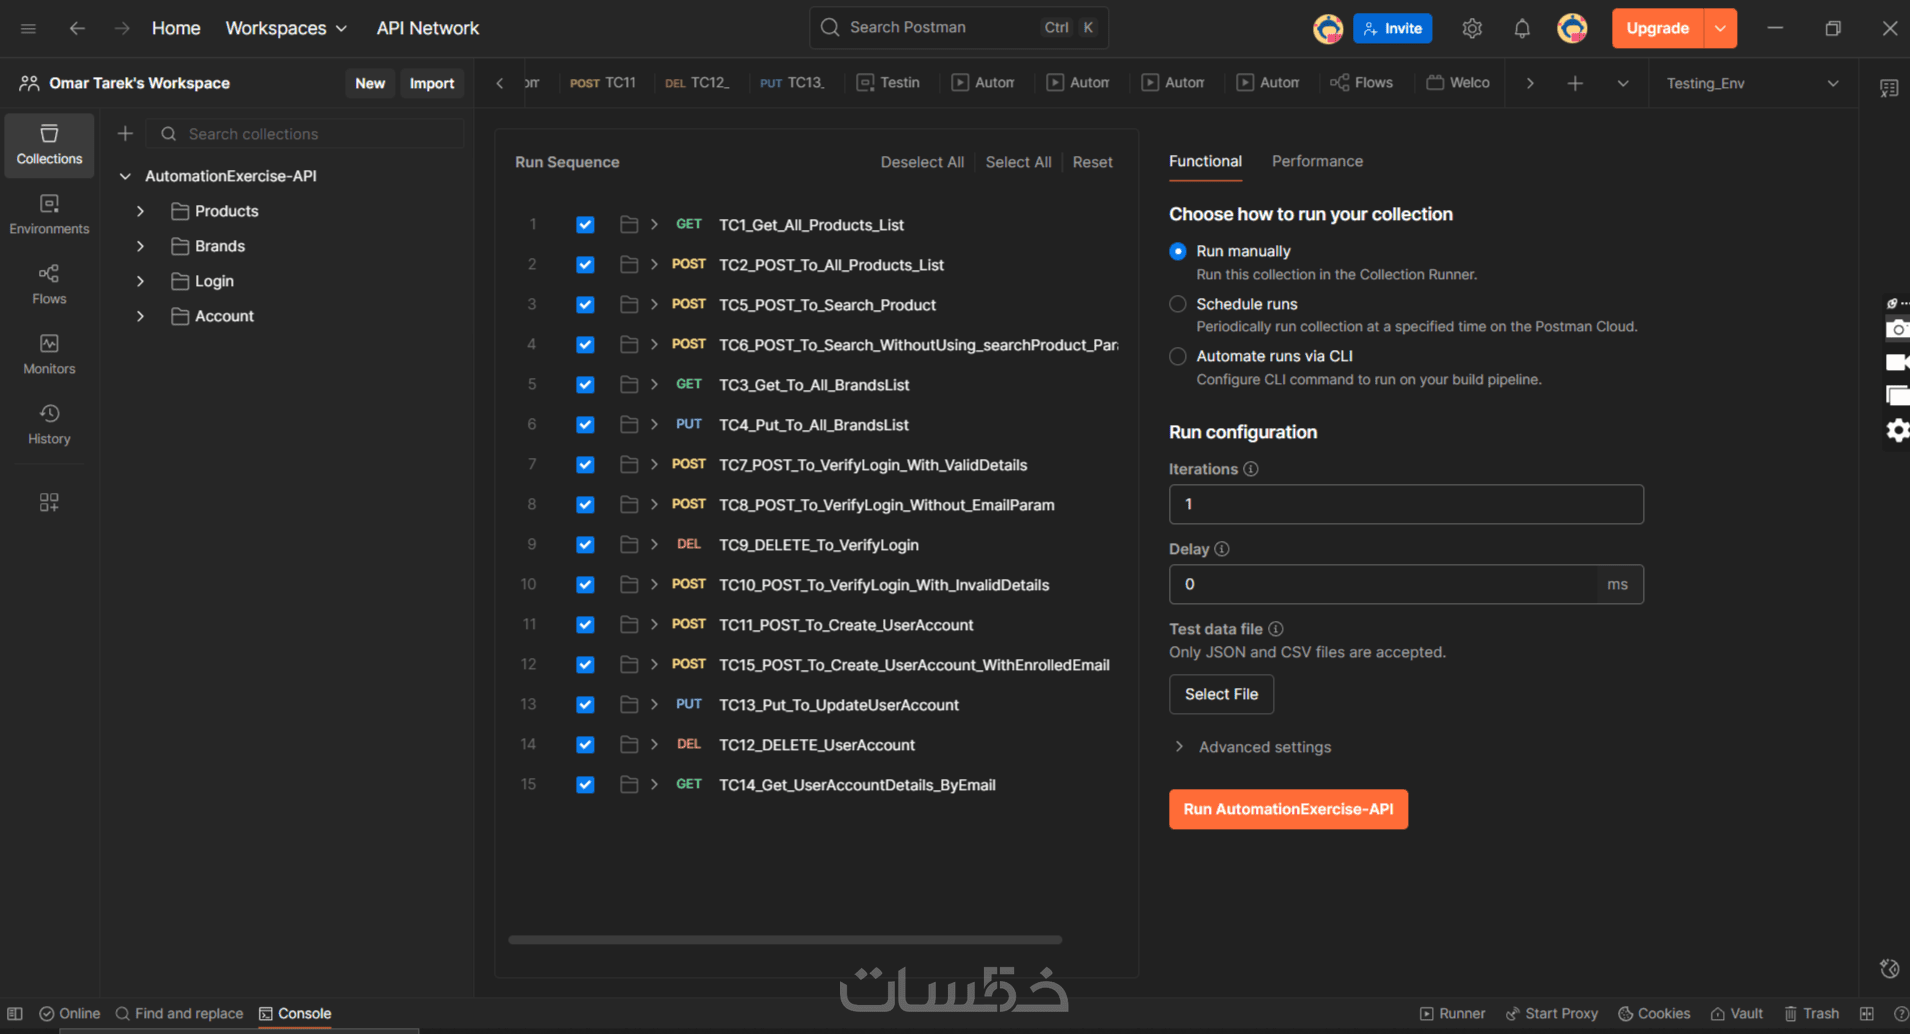Expand the Products folder

[x=141, y=211]
